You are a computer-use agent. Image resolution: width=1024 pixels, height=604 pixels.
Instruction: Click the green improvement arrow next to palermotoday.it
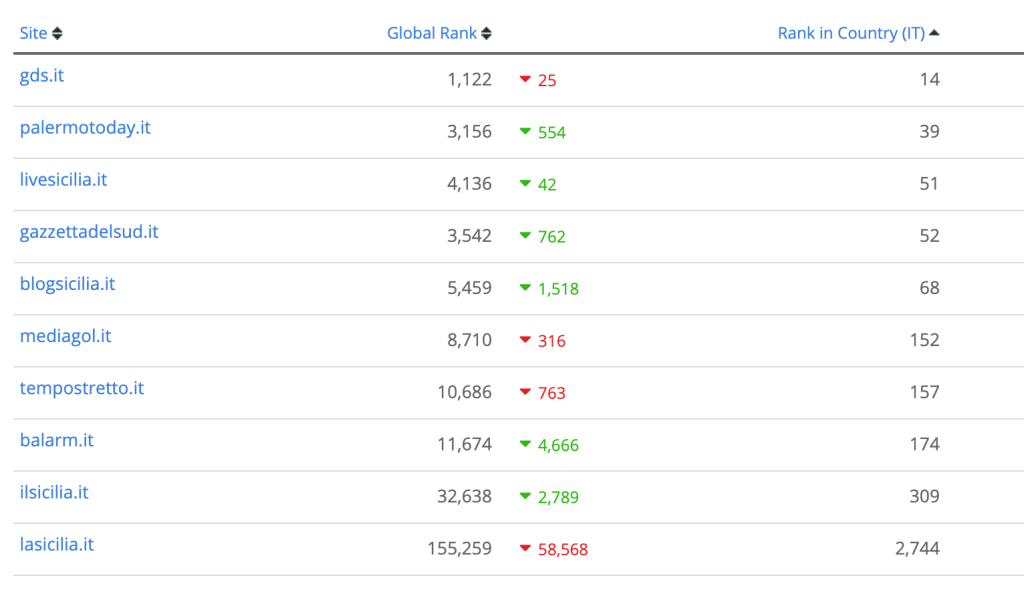[527, 132]
